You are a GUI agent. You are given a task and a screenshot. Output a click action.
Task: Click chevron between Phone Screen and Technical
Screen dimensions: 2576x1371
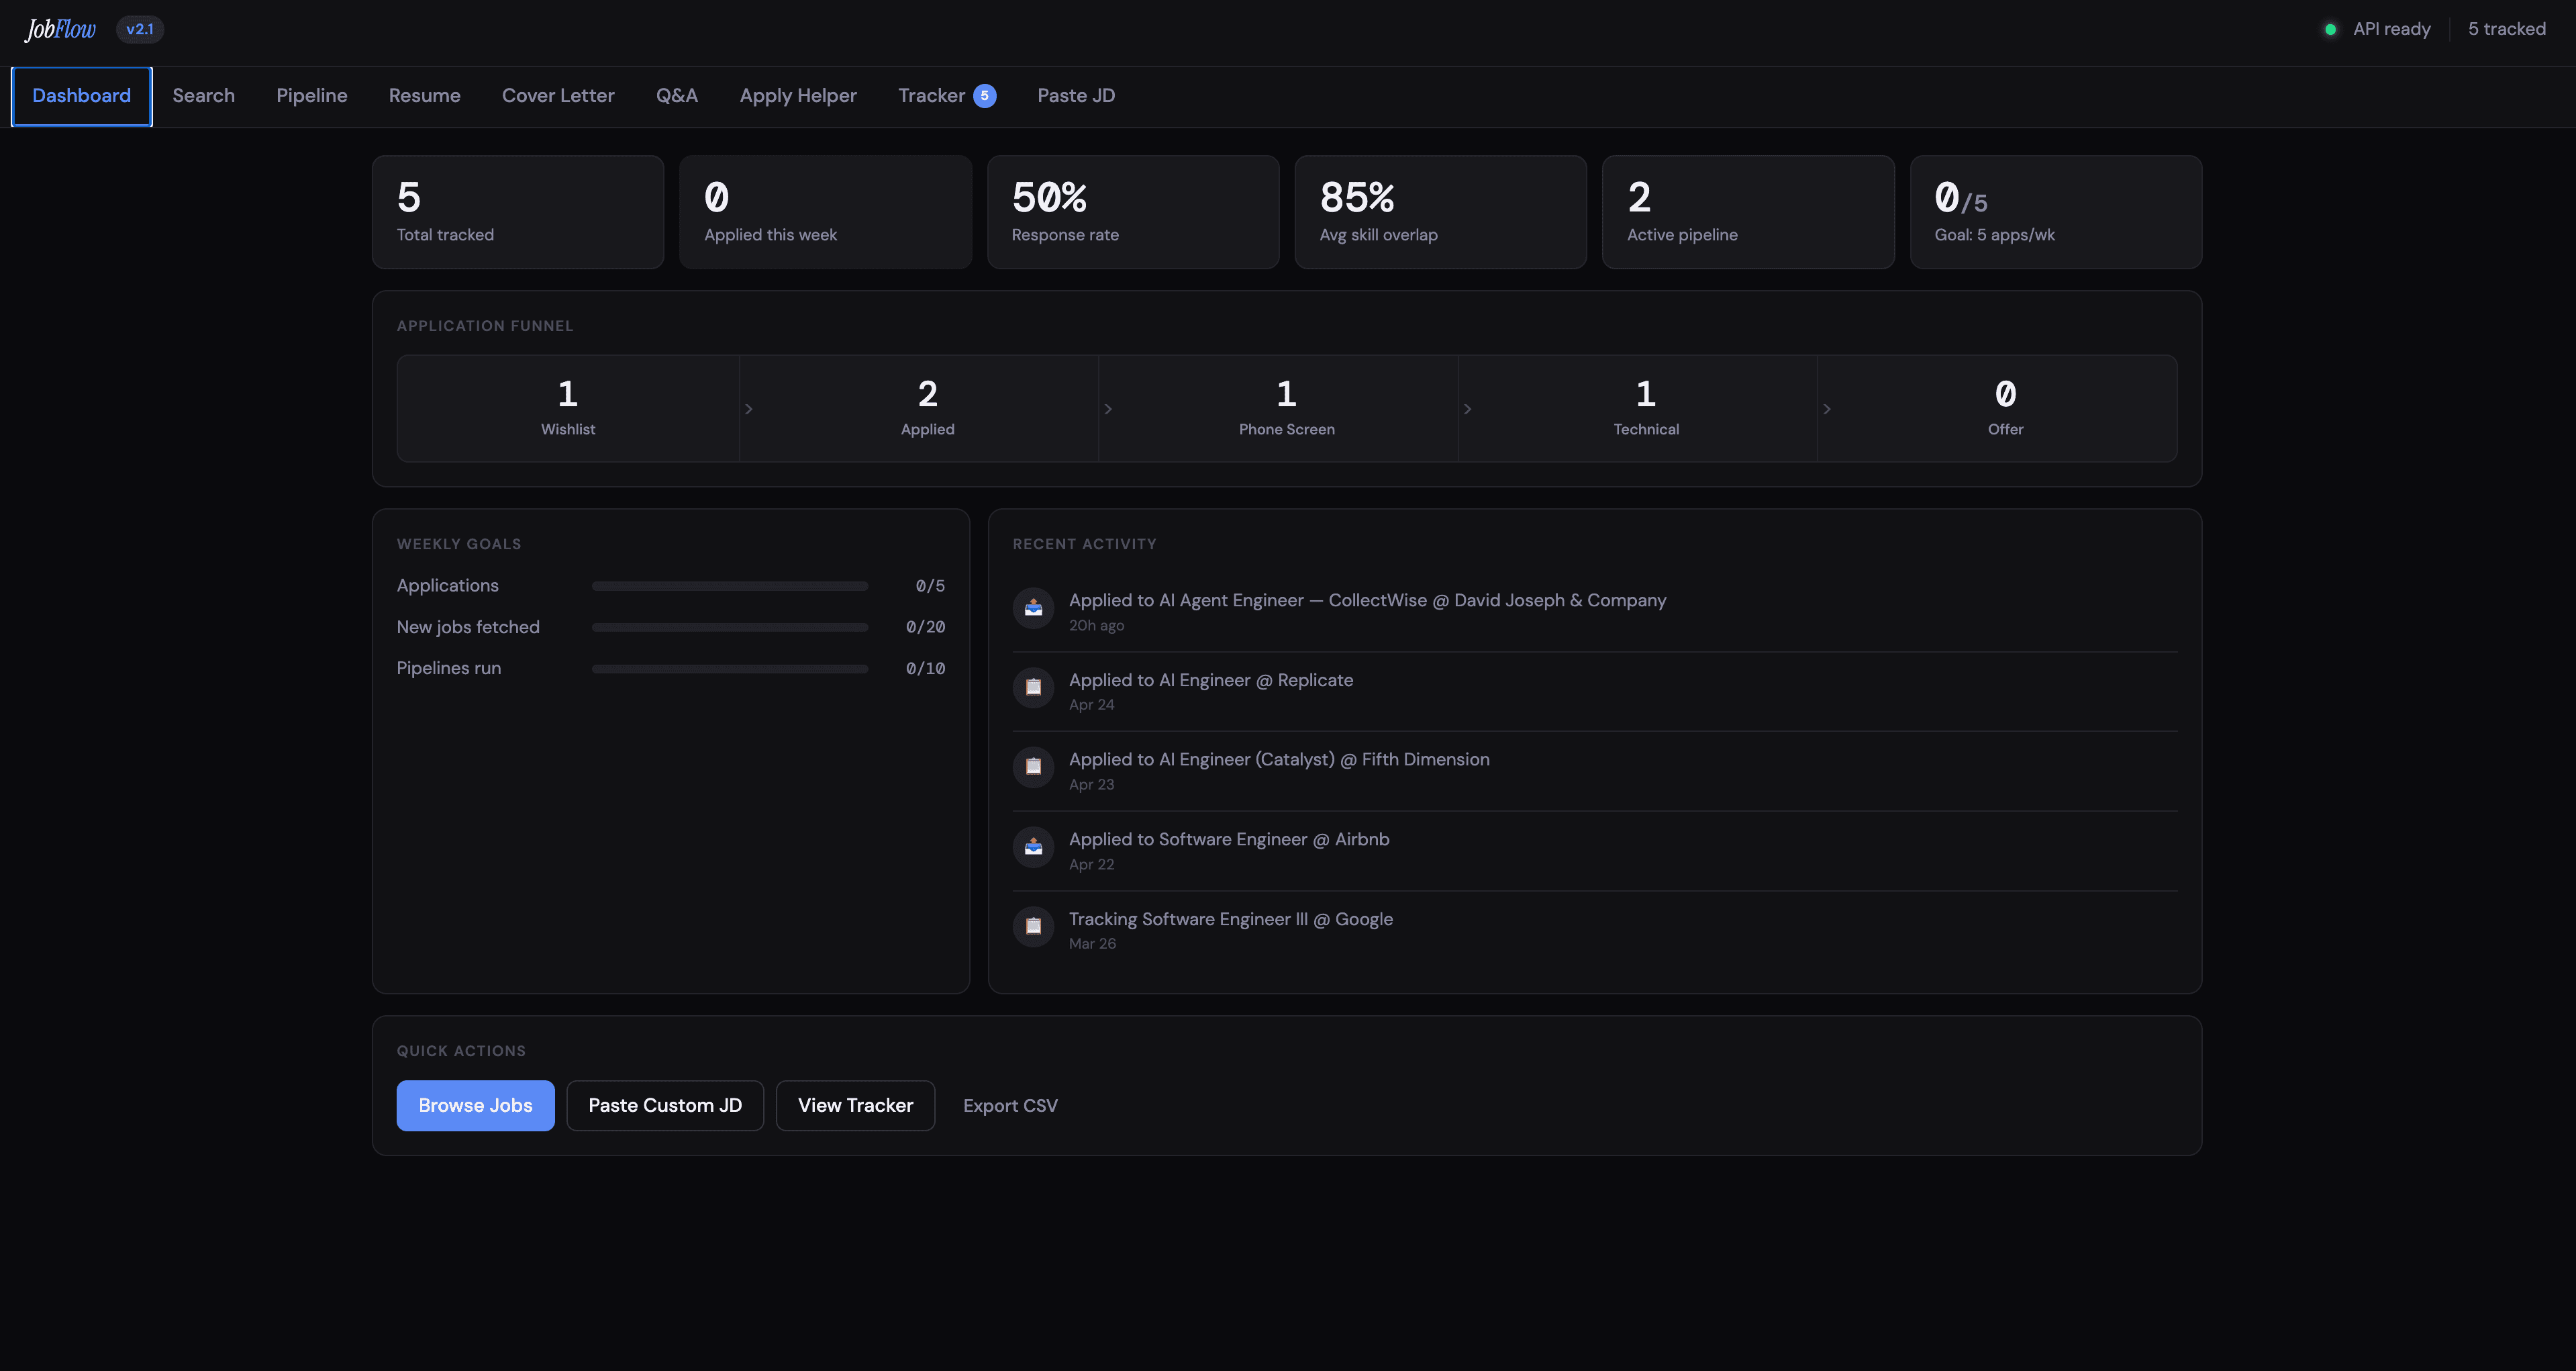1467,409
